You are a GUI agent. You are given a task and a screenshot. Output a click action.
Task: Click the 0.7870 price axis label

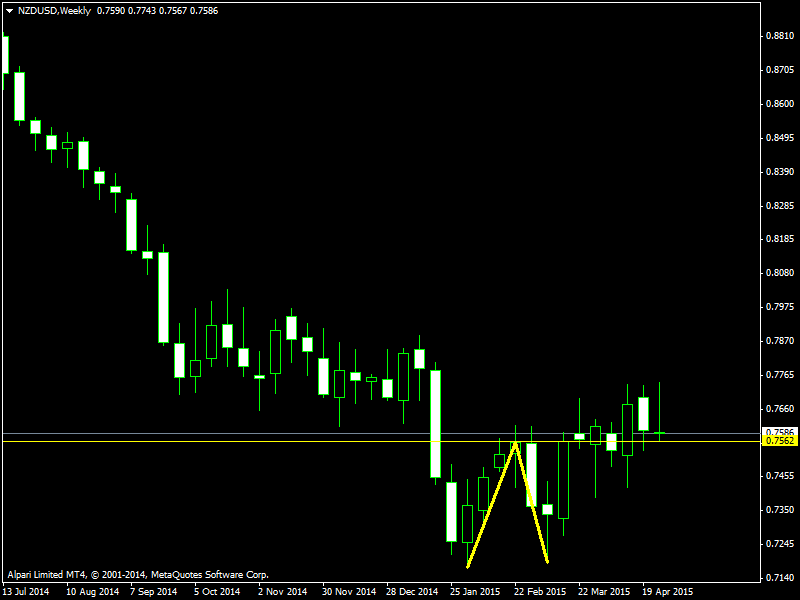click(780, 340)
